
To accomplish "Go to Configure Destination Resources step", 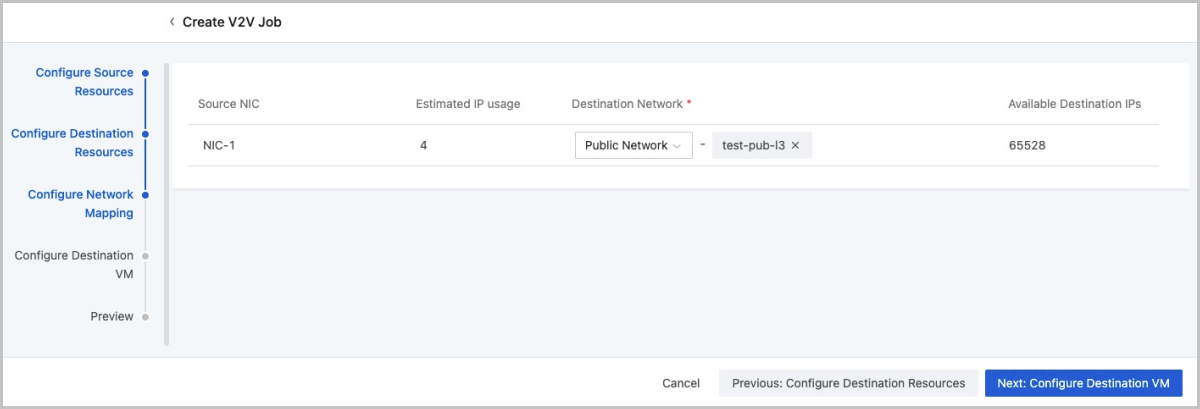I will pyautogui.click(x=72, y=143).
